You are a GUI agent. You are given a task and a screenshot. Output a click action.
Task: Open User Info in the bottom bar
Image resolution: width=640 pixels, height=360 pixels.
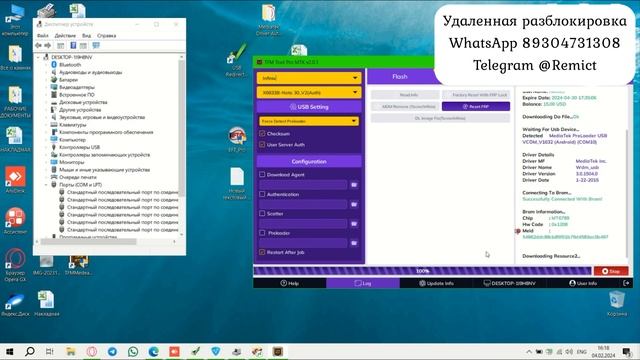(583, 283)
